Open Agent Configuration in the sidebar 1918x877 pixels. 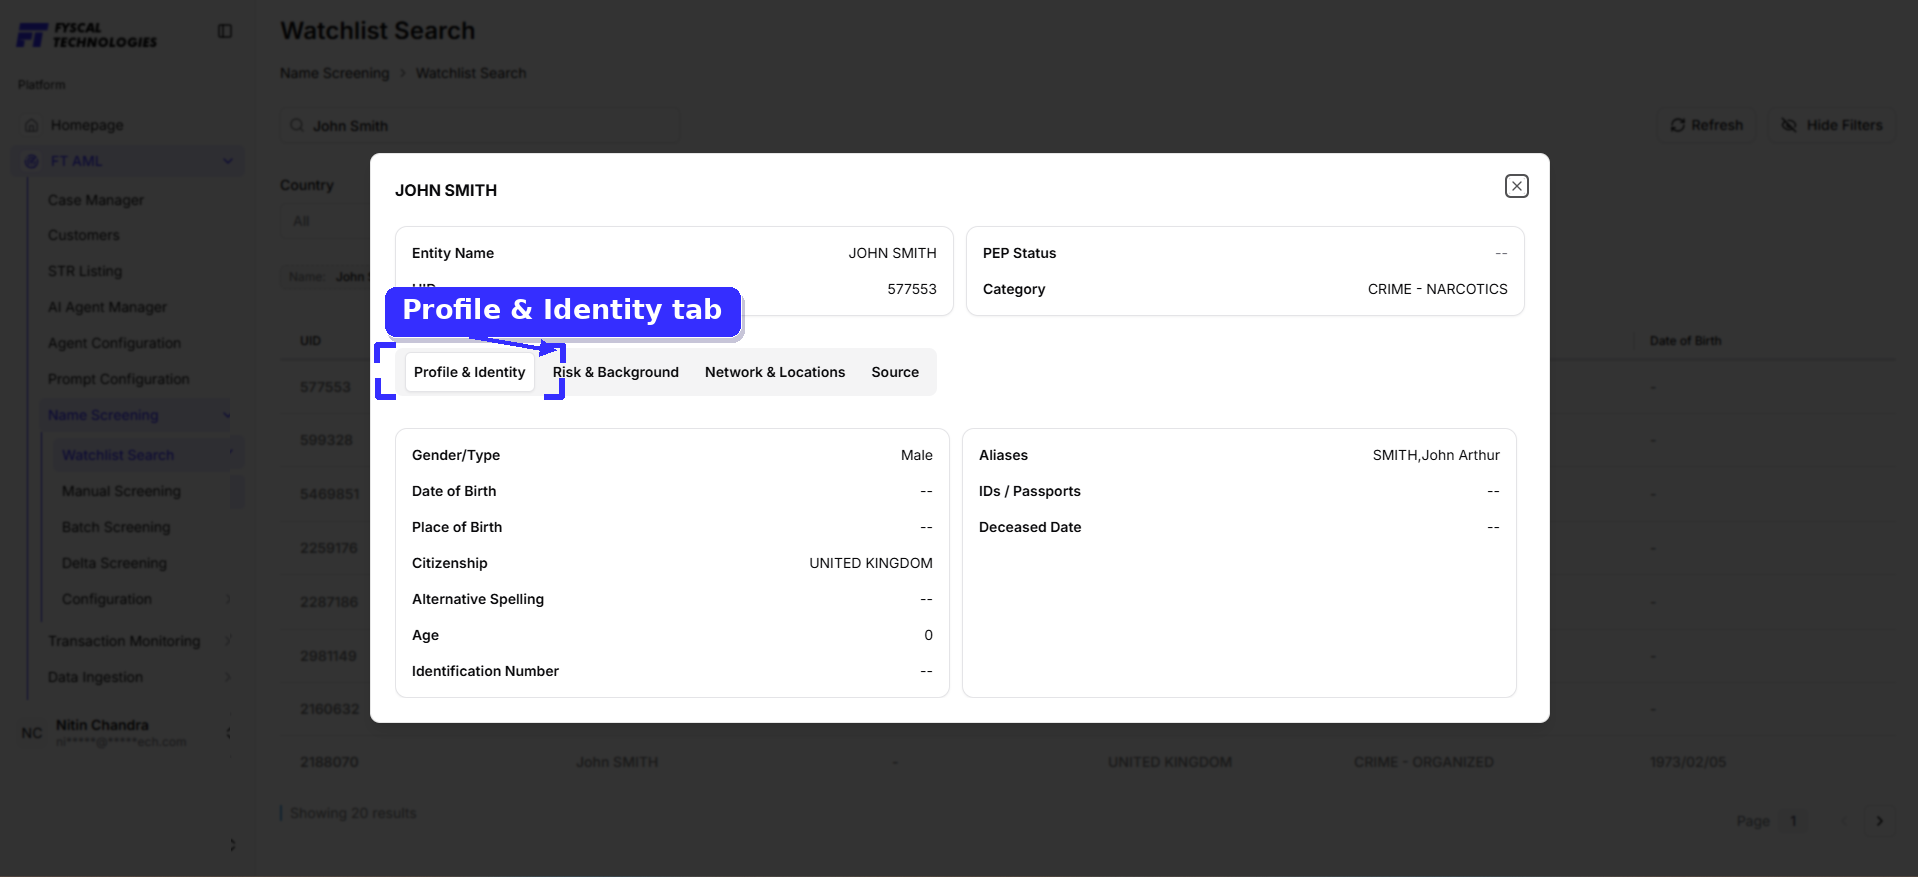[115, 343]
